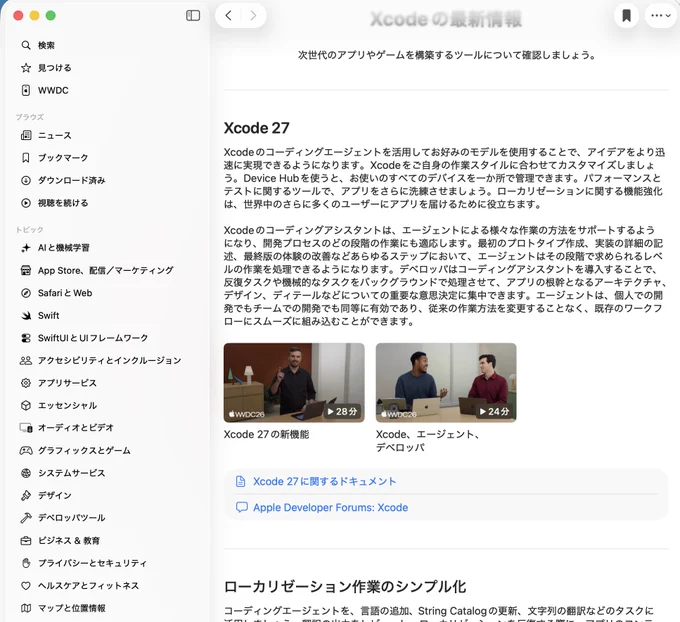Click the gamepad icon beside グラフィックスとゲーム
680x622 pixels.
(x=26, y=450)
